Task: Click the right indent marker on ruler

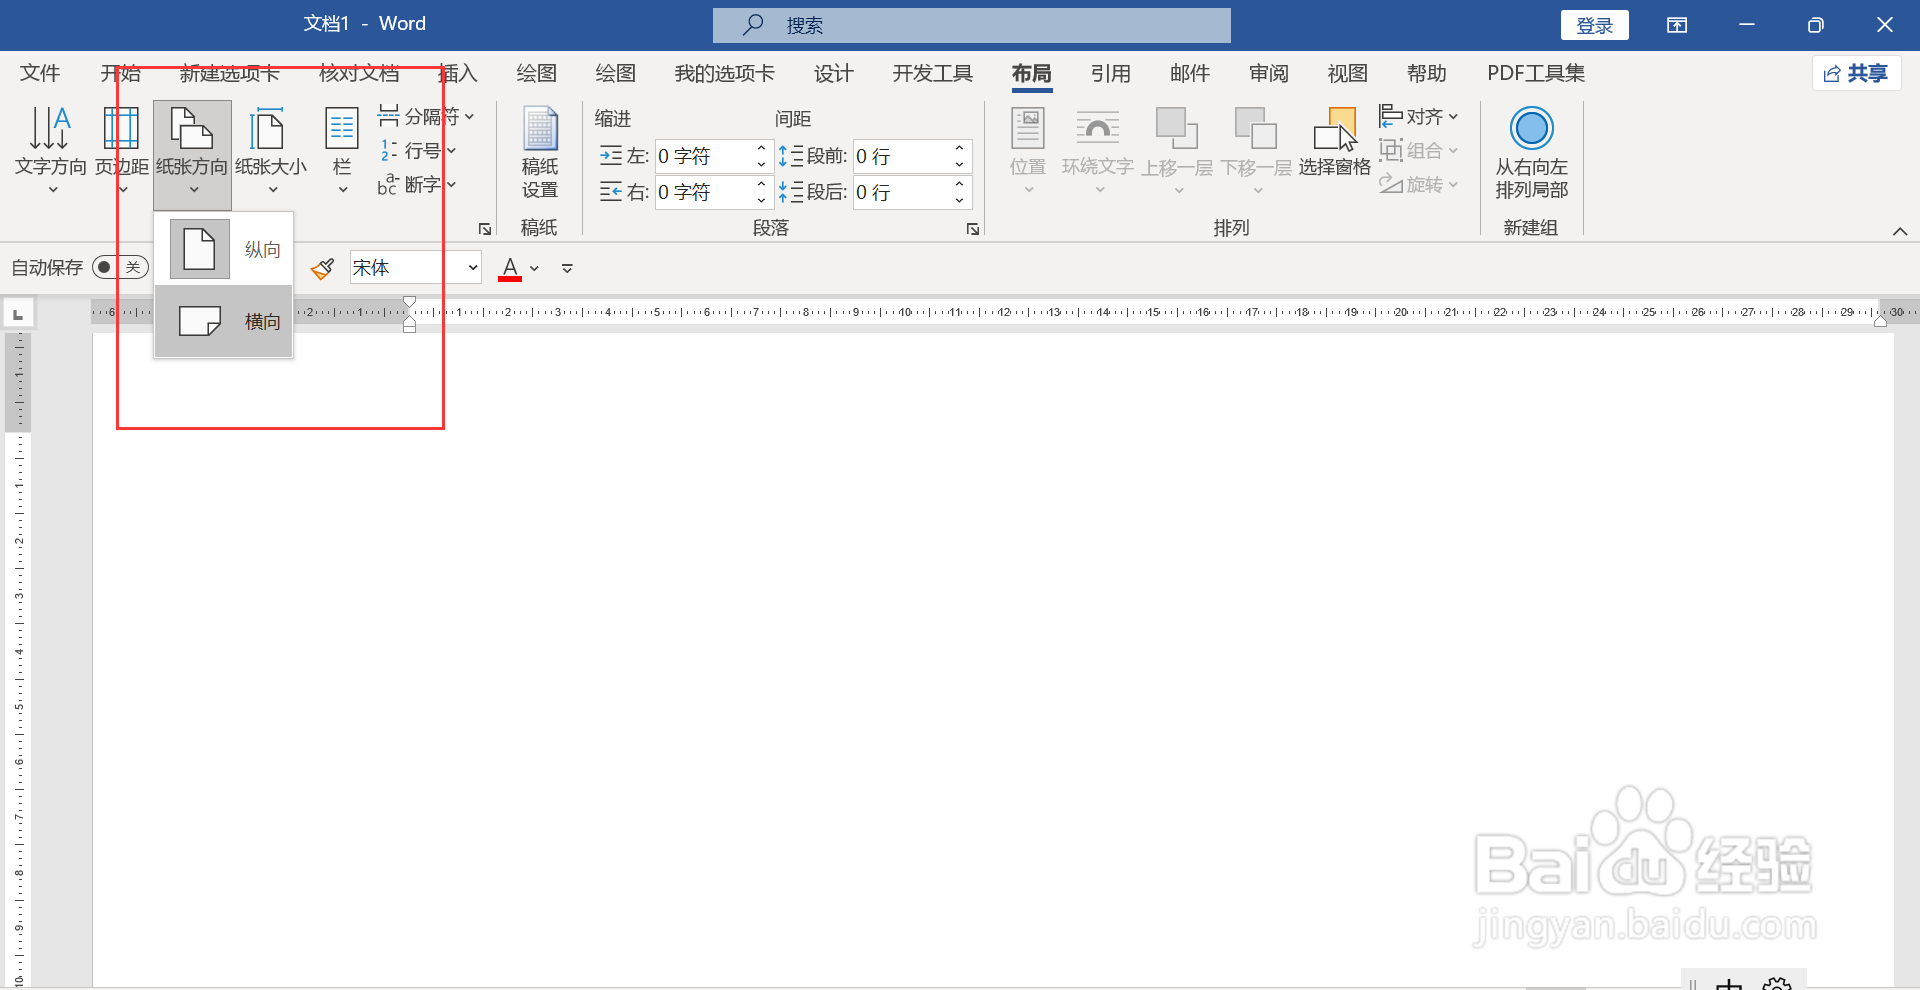Action: 1880,321
